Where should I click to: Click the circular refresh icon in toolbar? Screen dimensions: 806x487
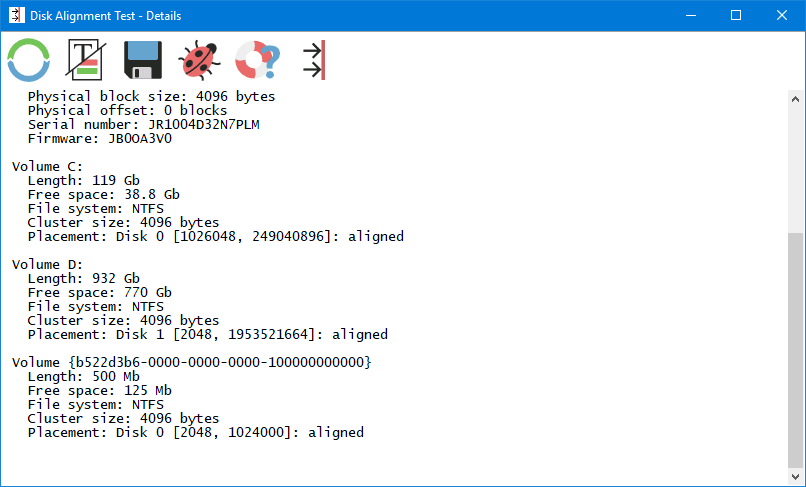click(29, 60)
